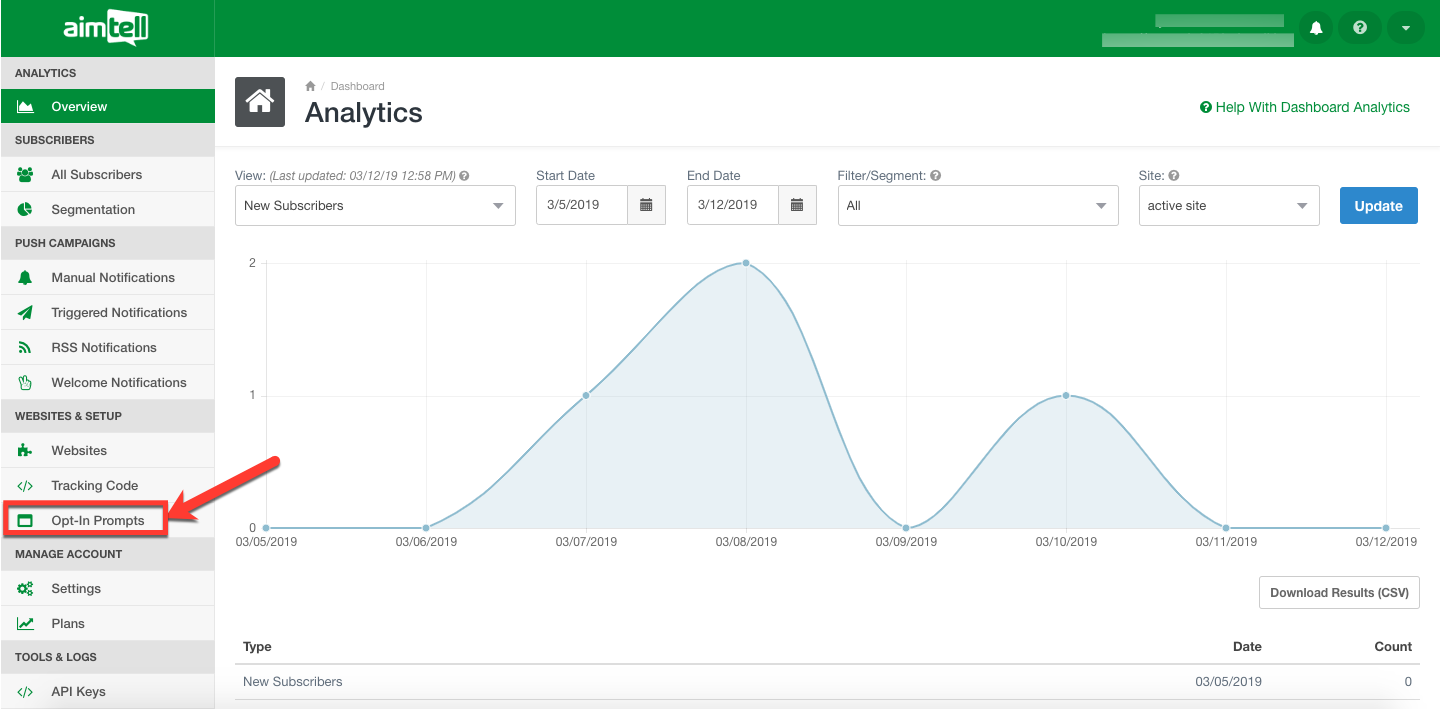
Task: Click the notification bell icon in header
Action: (x=1316, y=28)
